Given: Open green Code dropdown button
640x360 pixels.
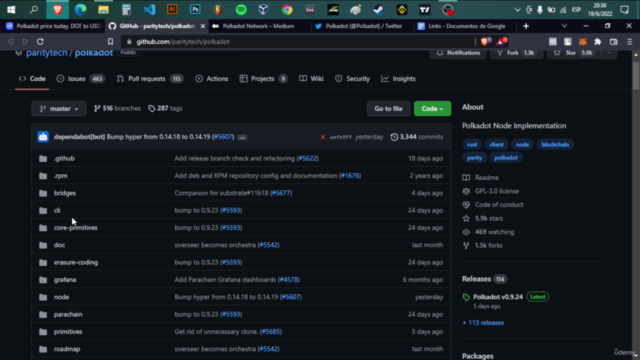Looking at the screenshot, I should click(432, 109).
